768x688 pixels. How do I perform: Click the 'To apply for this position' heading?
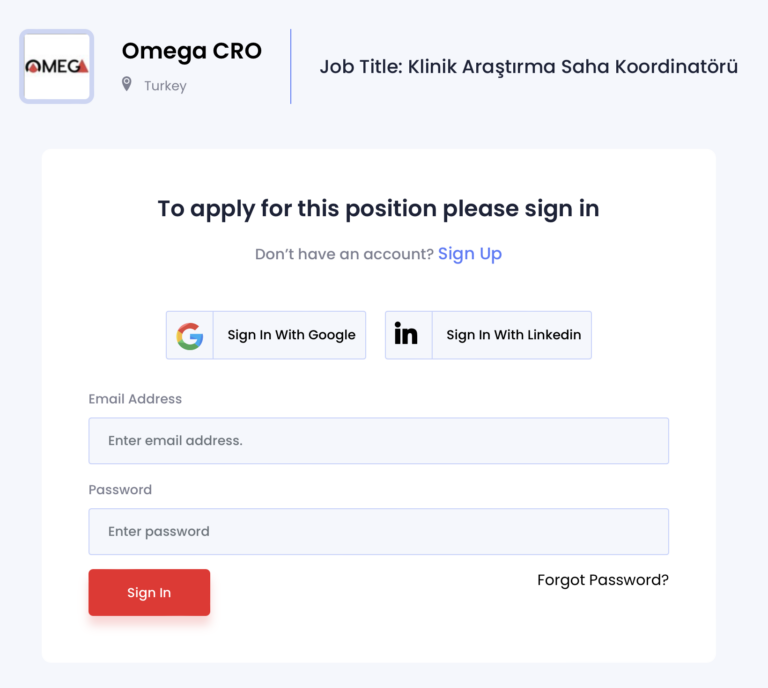point(378,209)
